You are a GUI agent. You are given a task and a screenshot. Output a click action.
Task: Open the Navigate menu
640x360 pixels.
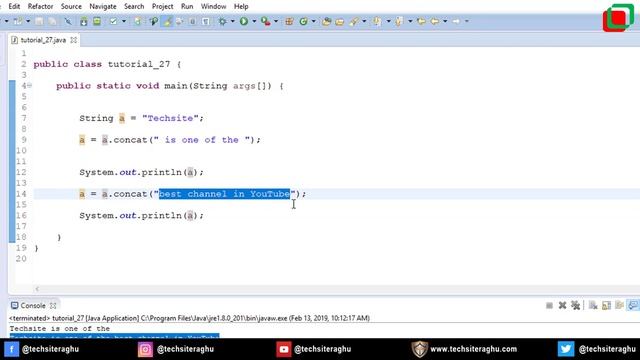click(x=103, y=7)
